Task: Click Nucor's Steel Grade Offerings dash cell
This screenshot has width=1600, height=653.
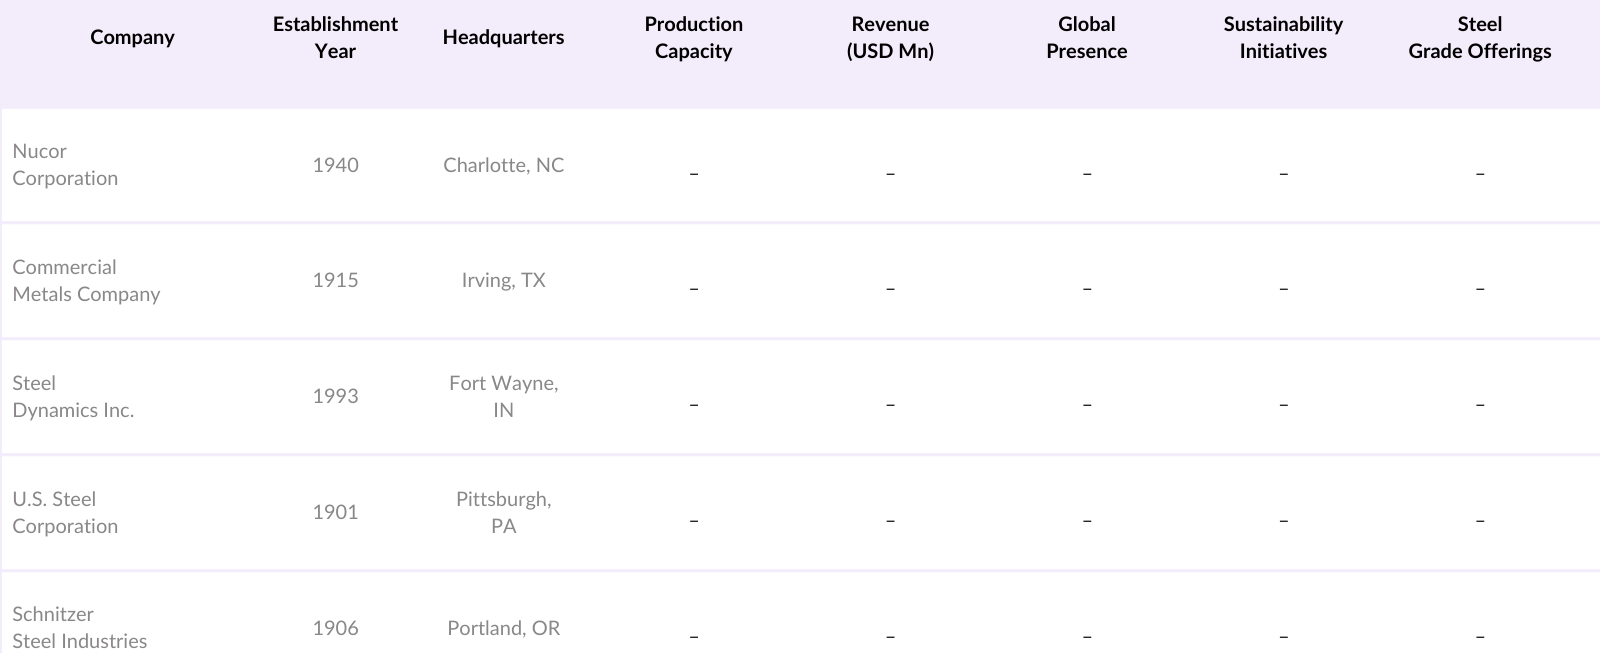Action: (1480, 174)
